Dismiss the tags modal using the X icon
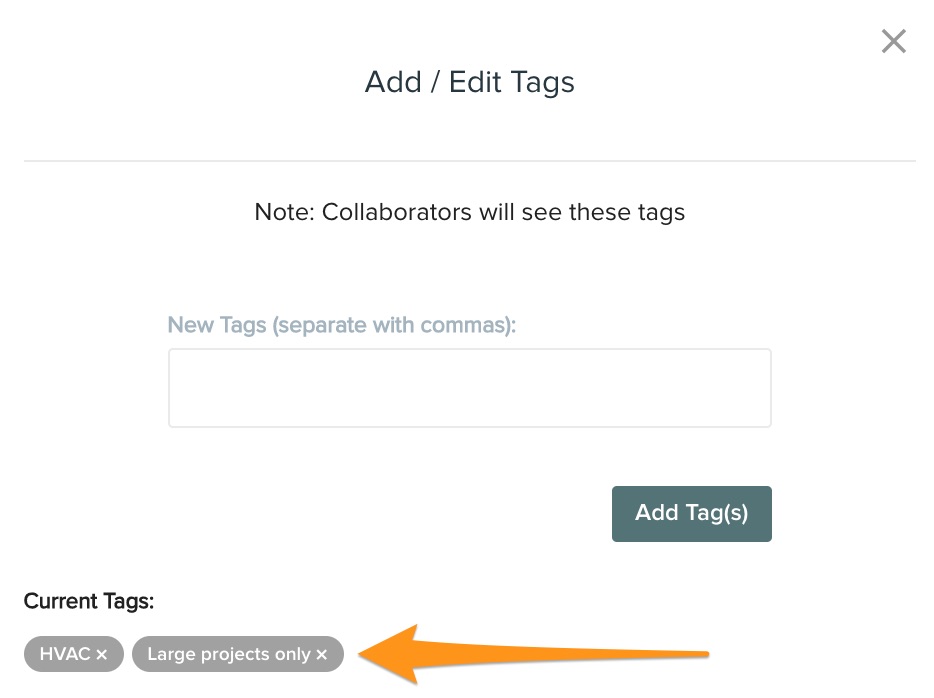Screen dimensions: 934x698 pos(893,41)
